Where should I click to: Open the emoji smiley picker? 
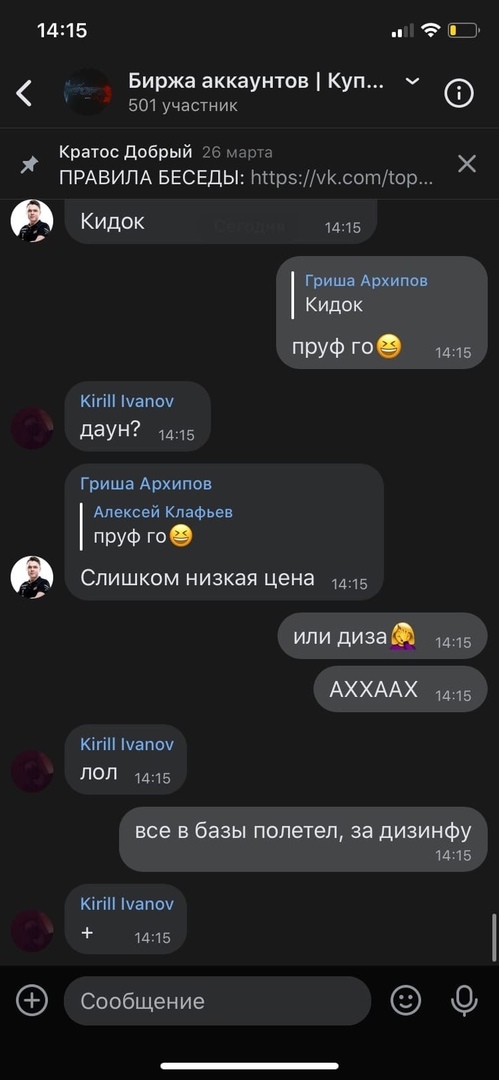[406, 1000]
